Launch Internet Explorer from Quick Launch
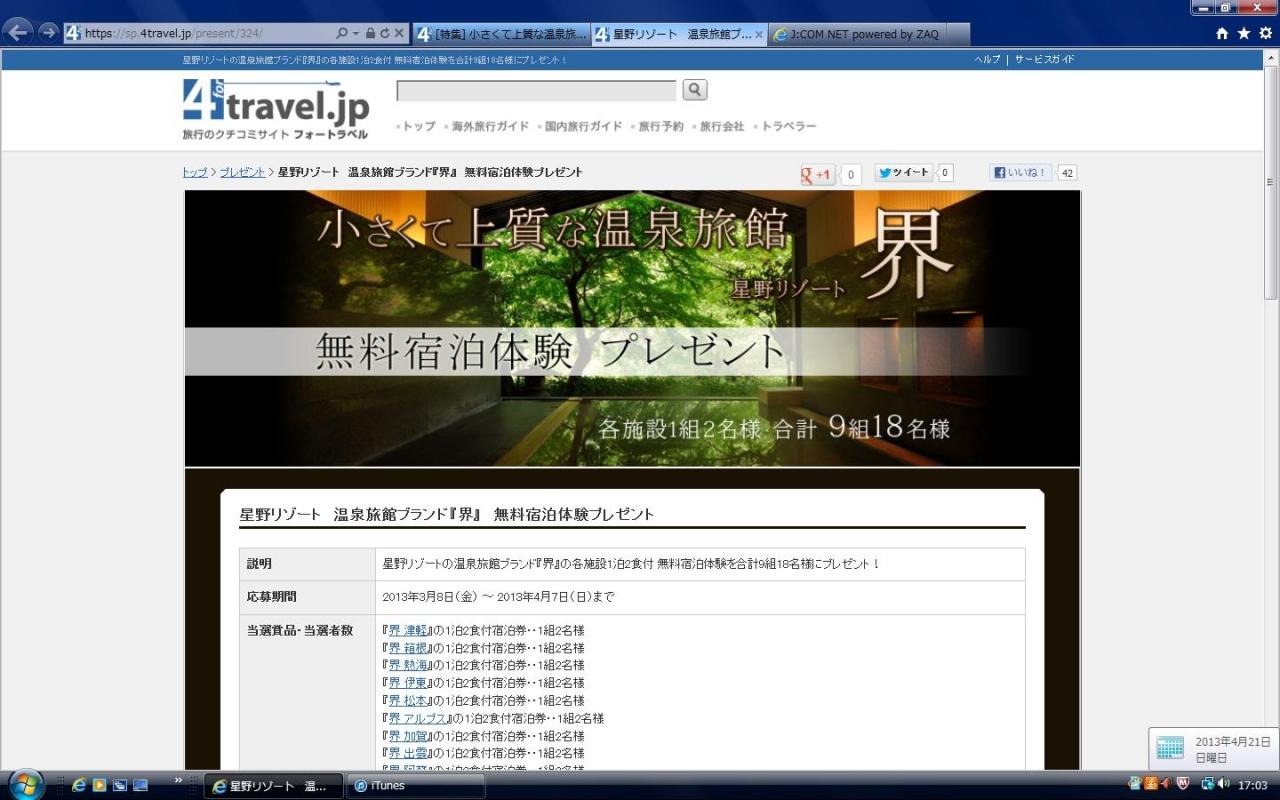Image resolution: width=1280 pixels, height=800 pixels. 78,785
